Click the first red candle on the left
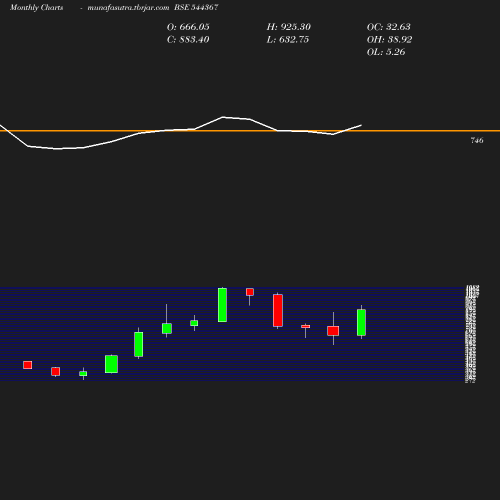The height and width of the screenshot is (500, 500). (28, 365)
